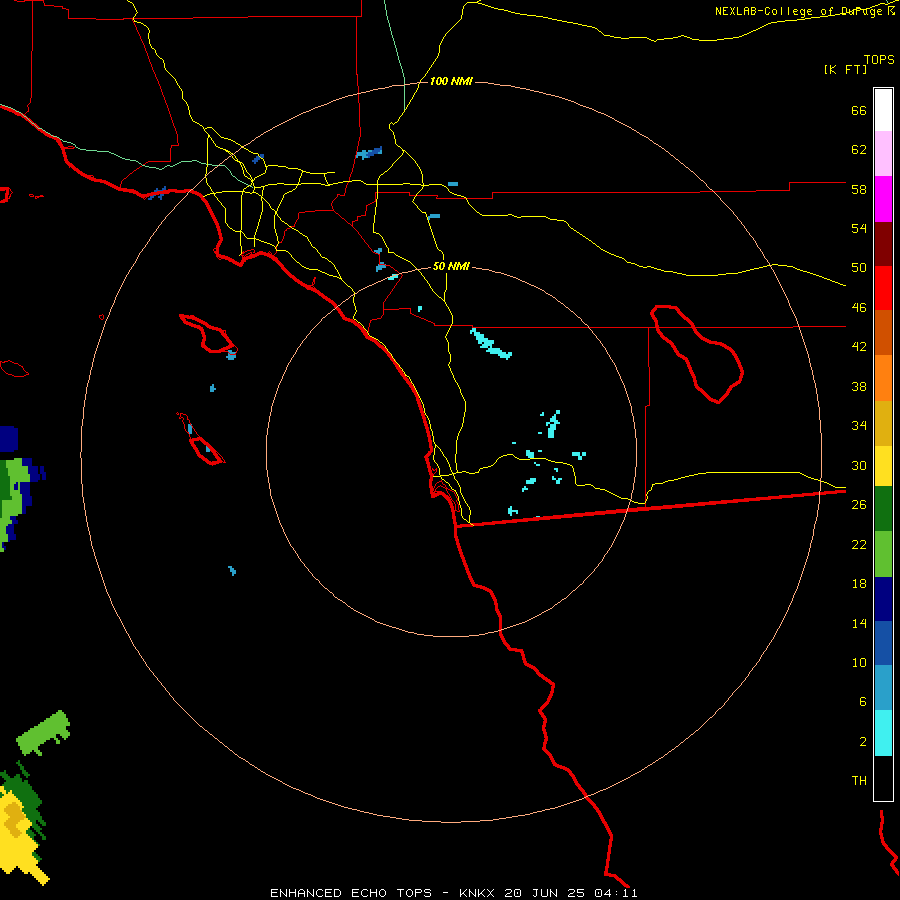Click the legend value 62
This screenshot has width=900, height=900.
(x=859, y=150)
